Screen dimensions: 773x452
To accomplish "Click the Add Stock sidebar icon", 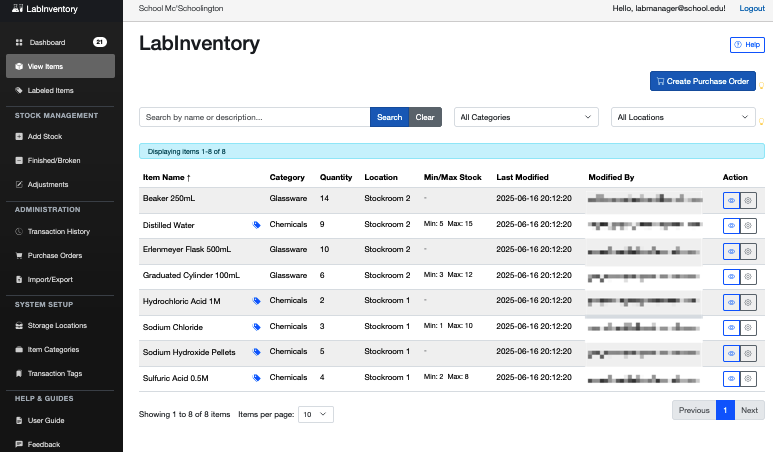I will 20,136.
